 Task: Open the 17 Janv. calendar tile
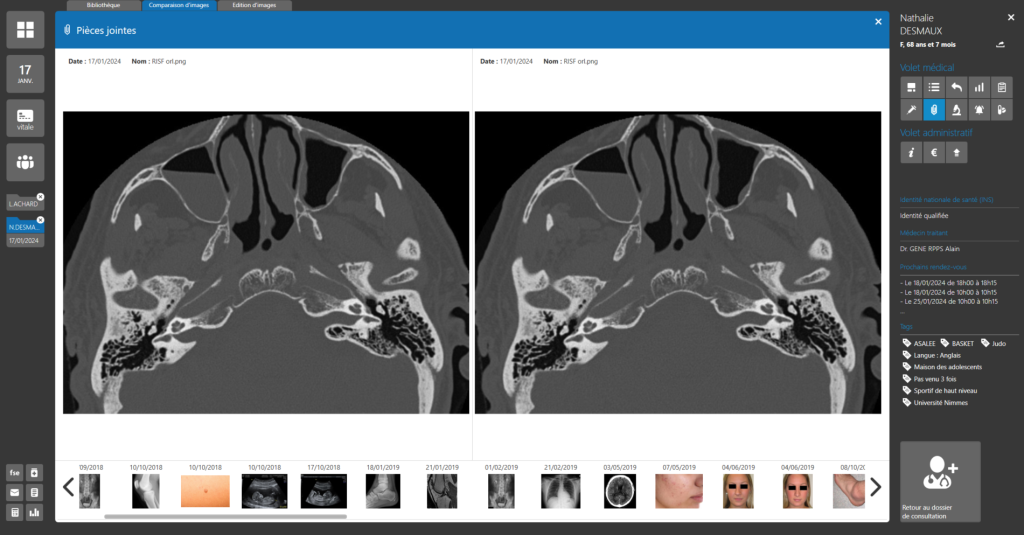[25, 74]
